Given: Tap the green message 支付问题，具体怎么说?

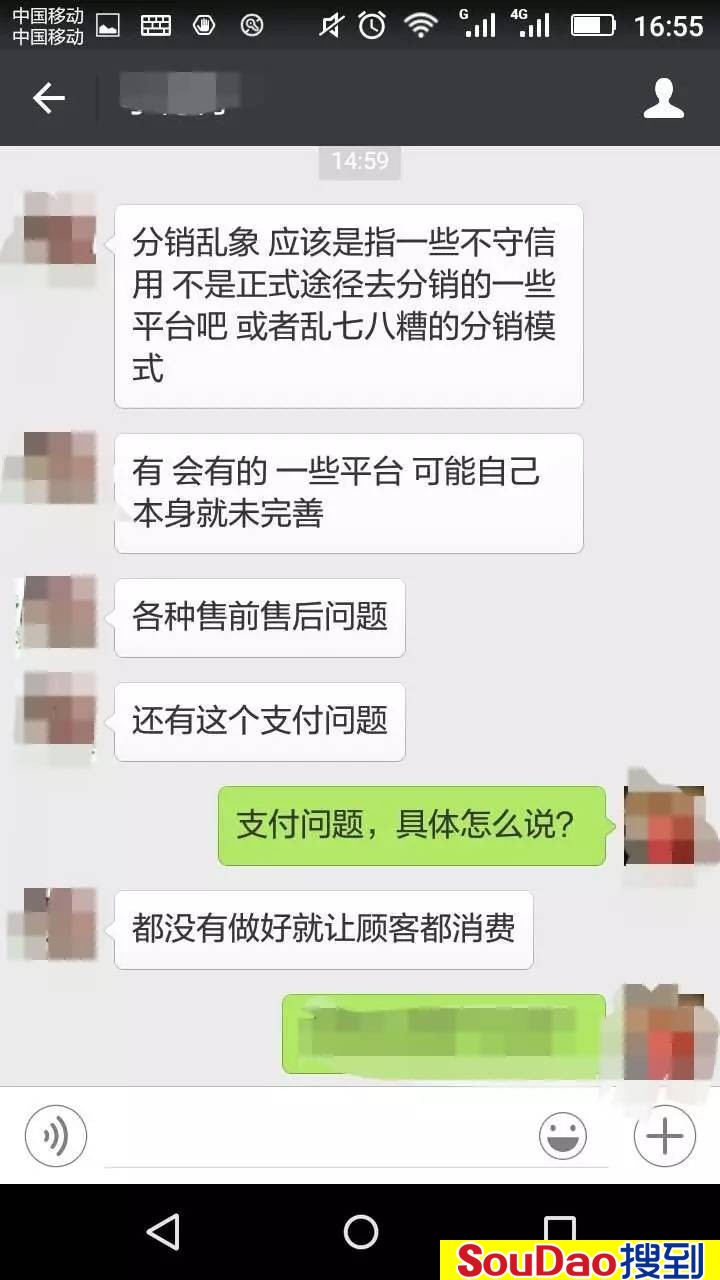Looking at the screenshot, I should click(412, 825).
